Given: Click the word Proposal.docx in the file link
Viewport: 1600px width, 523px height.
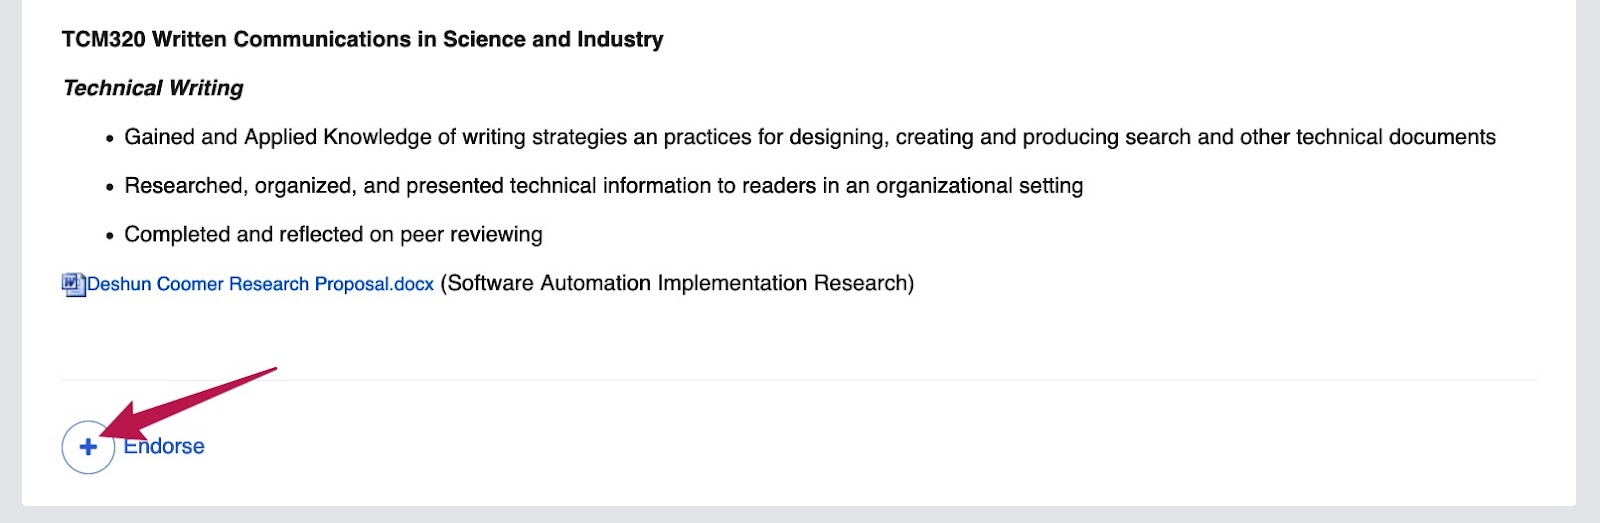Looking at the screenshot, I should [x=374, y=284].
